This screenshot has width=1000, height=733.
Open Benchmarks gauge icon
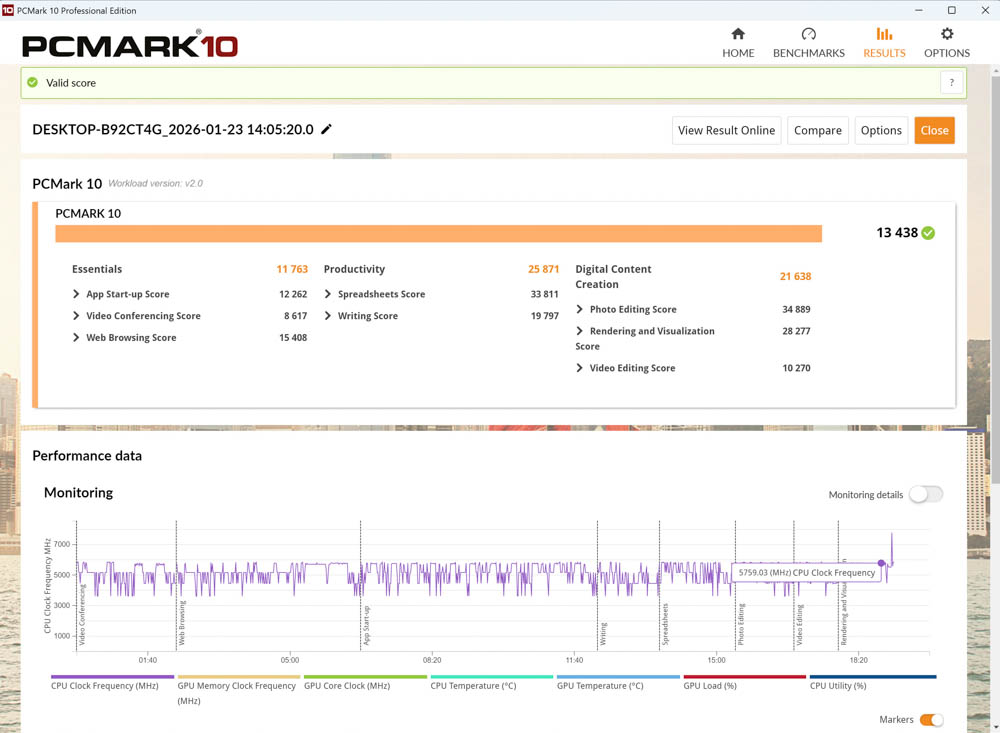click(x=808, y=34)
